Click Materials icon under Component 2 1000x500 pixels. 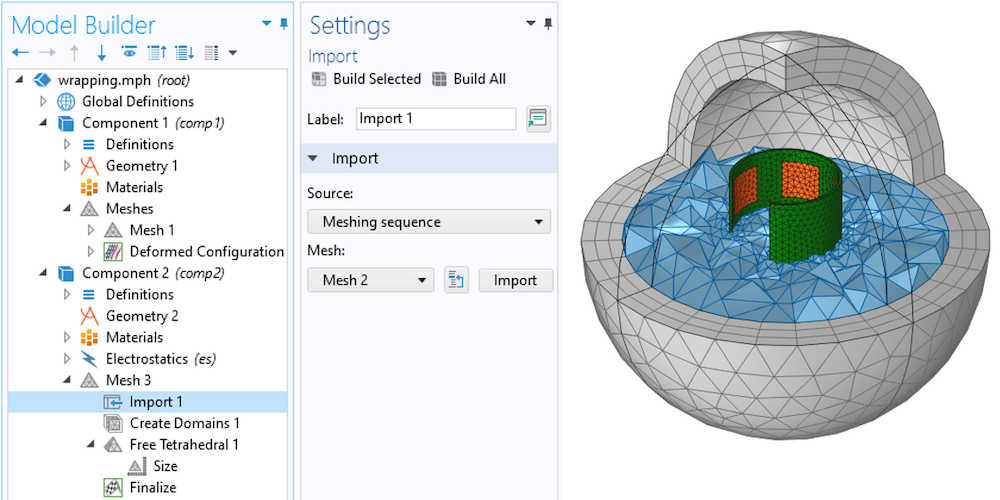[x=89, y=337]
